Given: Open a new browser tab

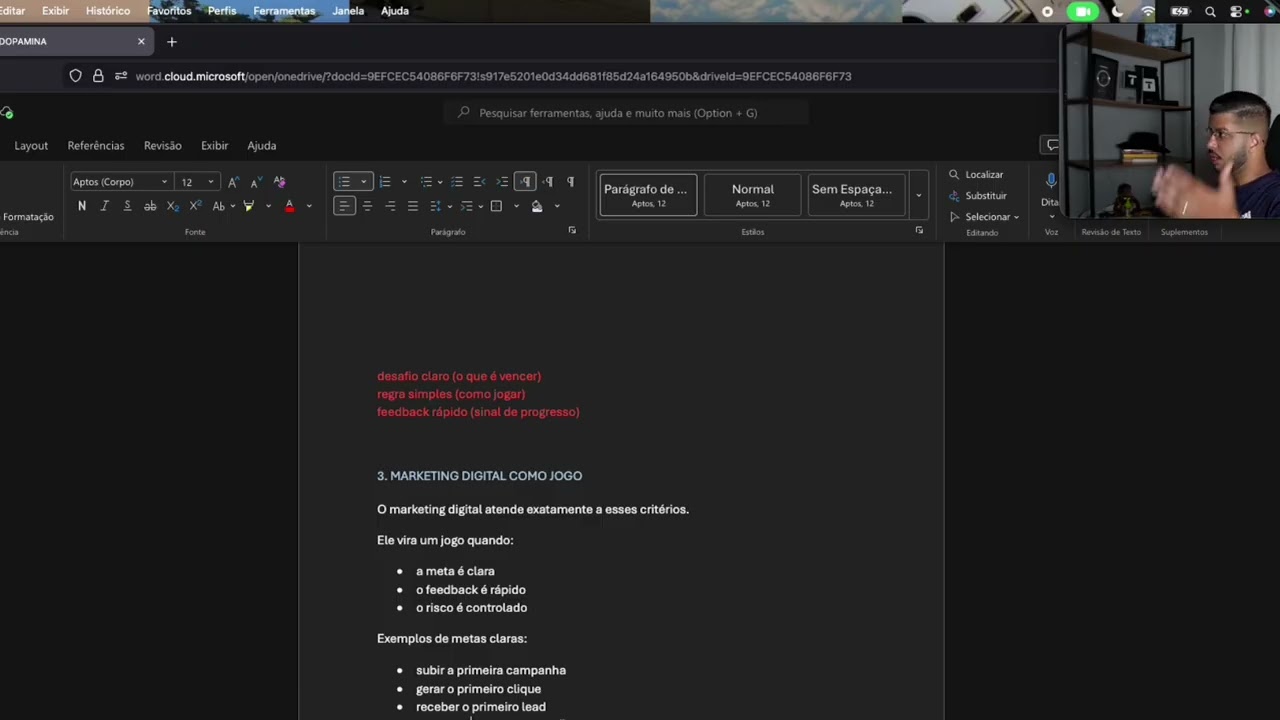Looking at the screenshot, I should 172,42.
